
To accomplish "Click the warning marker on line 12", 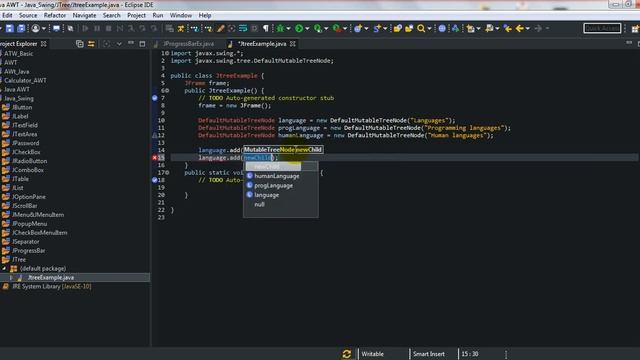I will click(x=155, y=135).
